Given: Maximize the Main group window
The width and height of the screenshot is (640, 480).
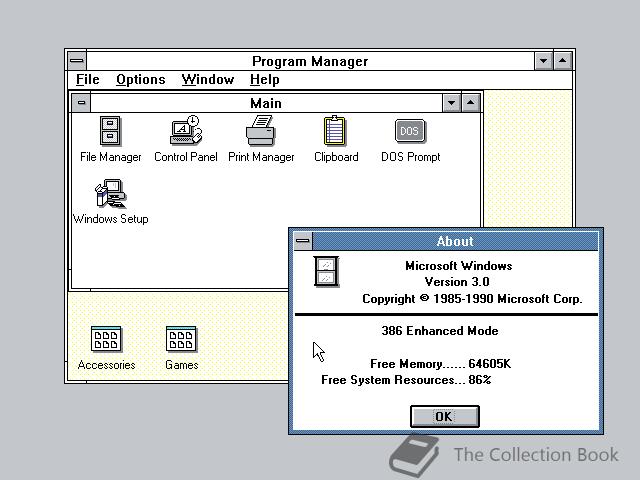Looking at the screenshot, I should pos(471,103).
